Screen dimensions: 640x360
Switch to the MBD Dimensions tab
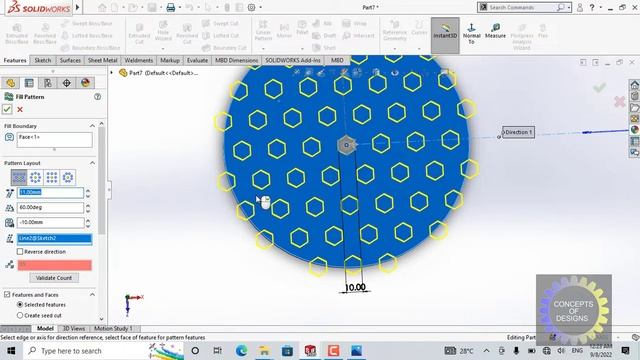click(x=236, y=60)
